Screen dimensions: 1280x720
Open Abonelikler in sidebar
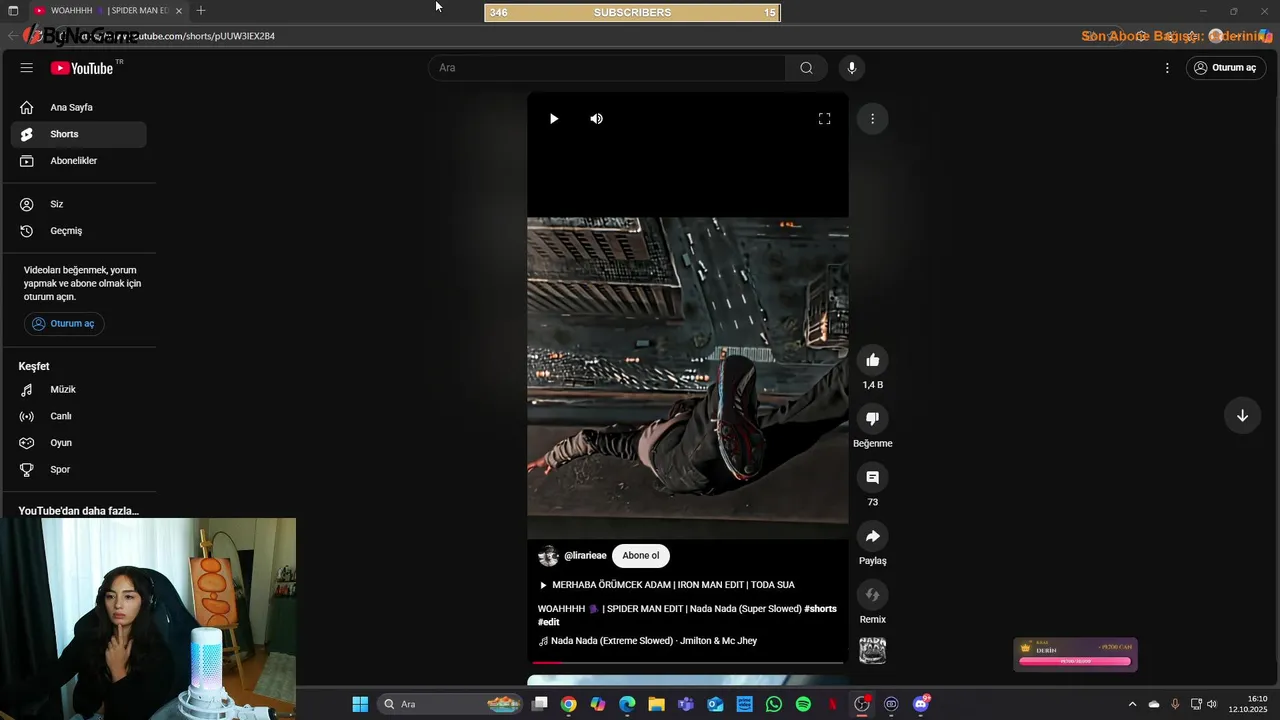tap(79, 161)
